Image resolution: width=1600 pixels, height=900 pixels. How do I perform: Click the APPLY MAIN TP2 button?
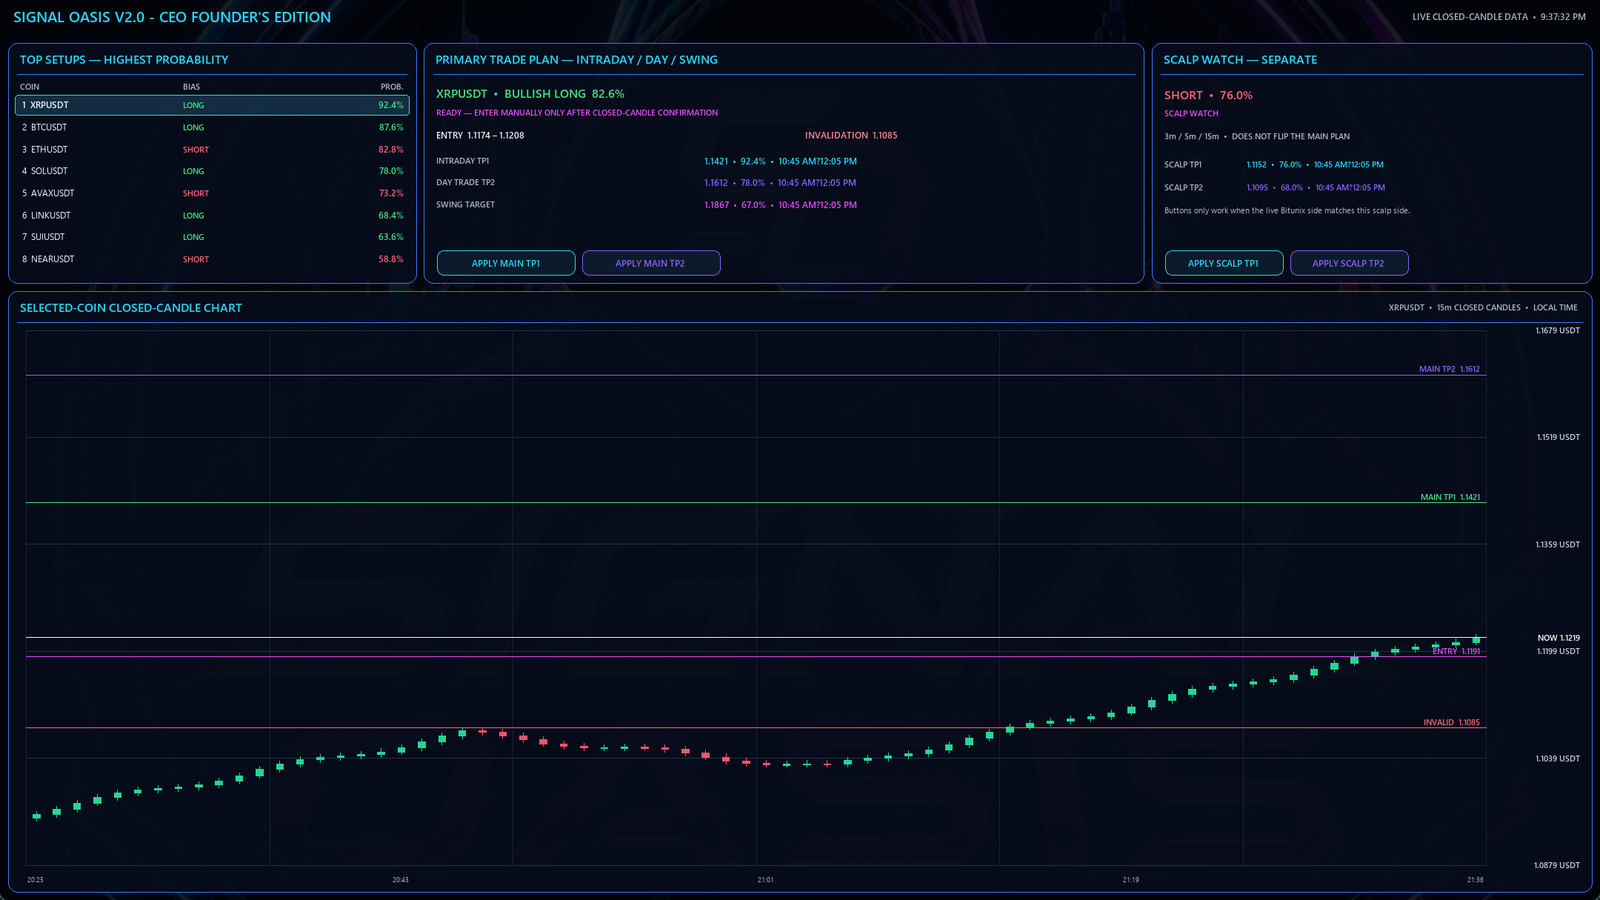[x=651, y=263]
